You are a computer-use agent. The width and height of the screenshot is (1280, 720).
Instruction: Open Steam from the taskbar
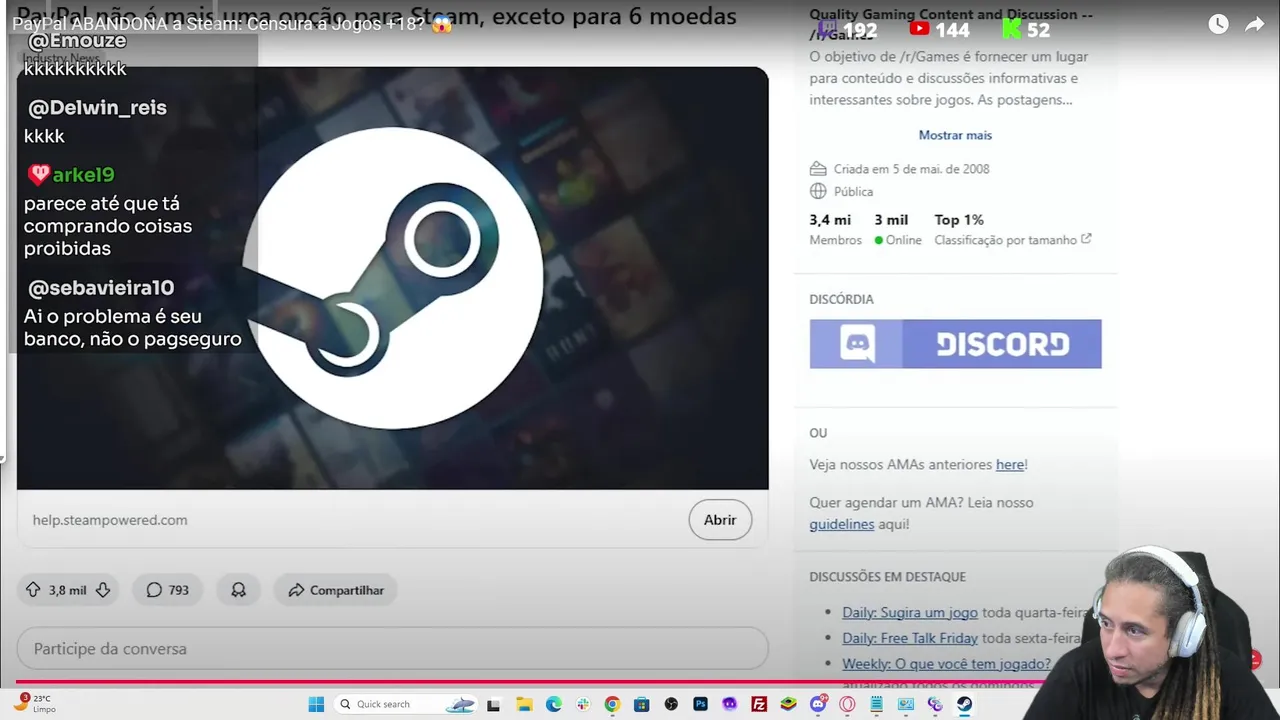pos(964,704)
